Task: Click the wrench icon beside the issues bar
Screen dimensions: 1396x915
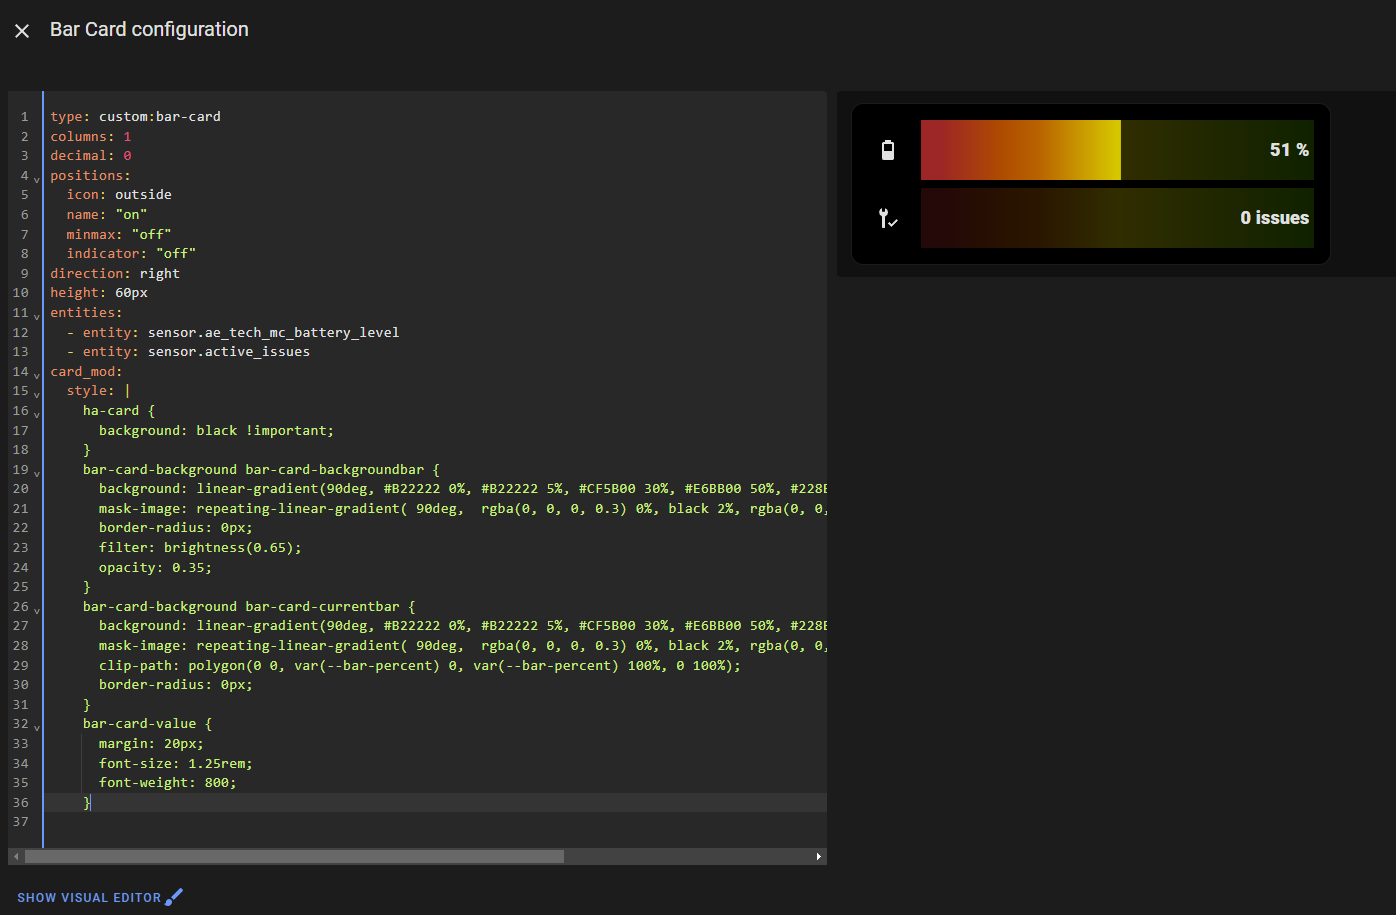Action: click(x=887, y=218)
